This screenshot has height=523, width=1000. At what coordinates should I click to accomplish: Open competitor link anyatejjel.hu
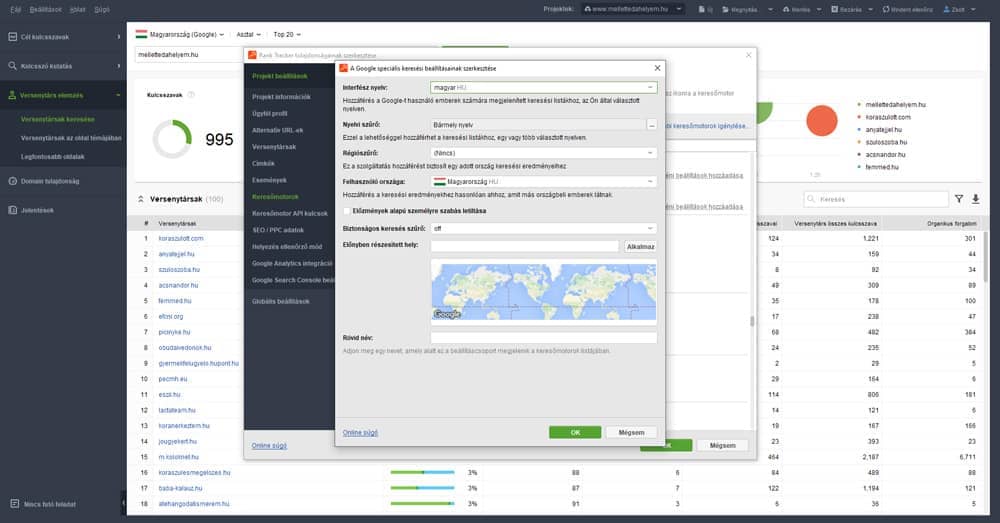177,254
